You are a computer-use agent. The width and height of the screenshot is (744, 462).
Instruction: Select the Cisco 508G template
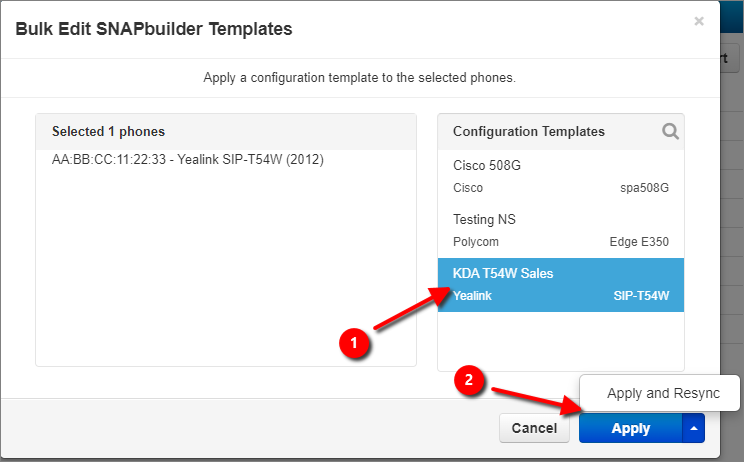560,176
